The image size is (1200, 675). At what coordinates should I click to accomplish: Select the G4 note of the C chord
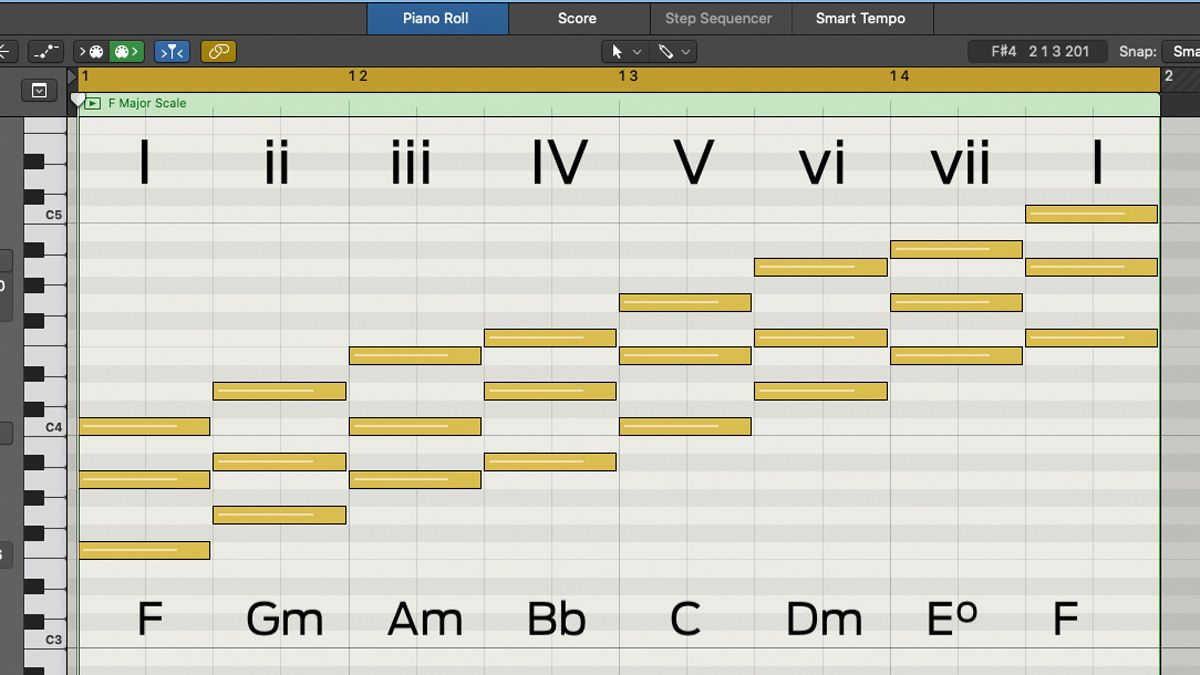pyautogui.click(x=685, y=302)
